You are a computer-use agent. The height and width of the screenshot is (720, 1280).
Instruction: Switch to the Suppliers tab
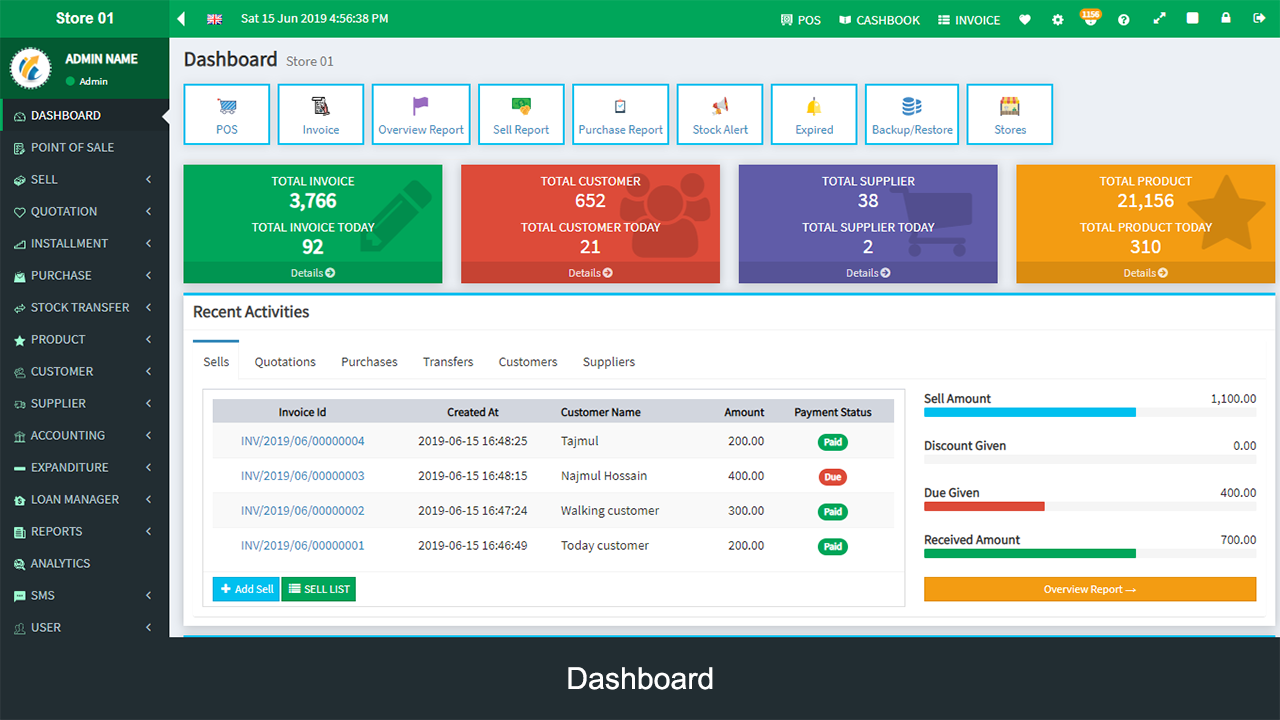[x=608, y=362]
